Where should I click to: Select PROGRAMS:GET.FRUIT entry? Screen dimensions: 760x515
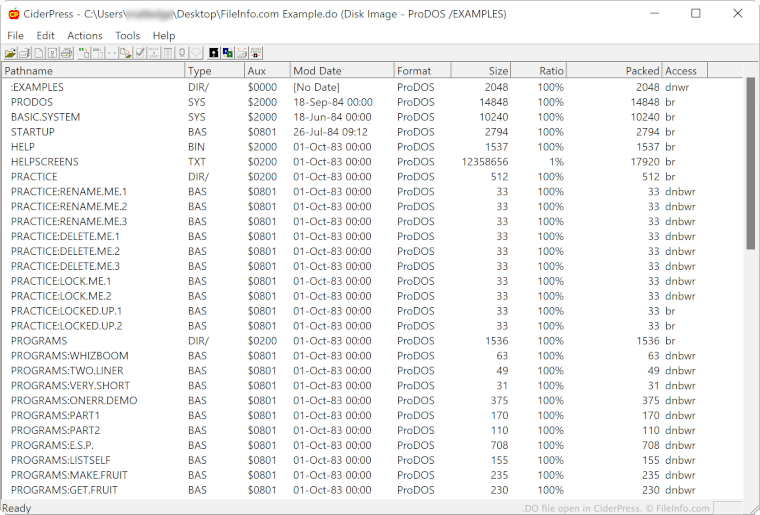(x=372, y=490)
